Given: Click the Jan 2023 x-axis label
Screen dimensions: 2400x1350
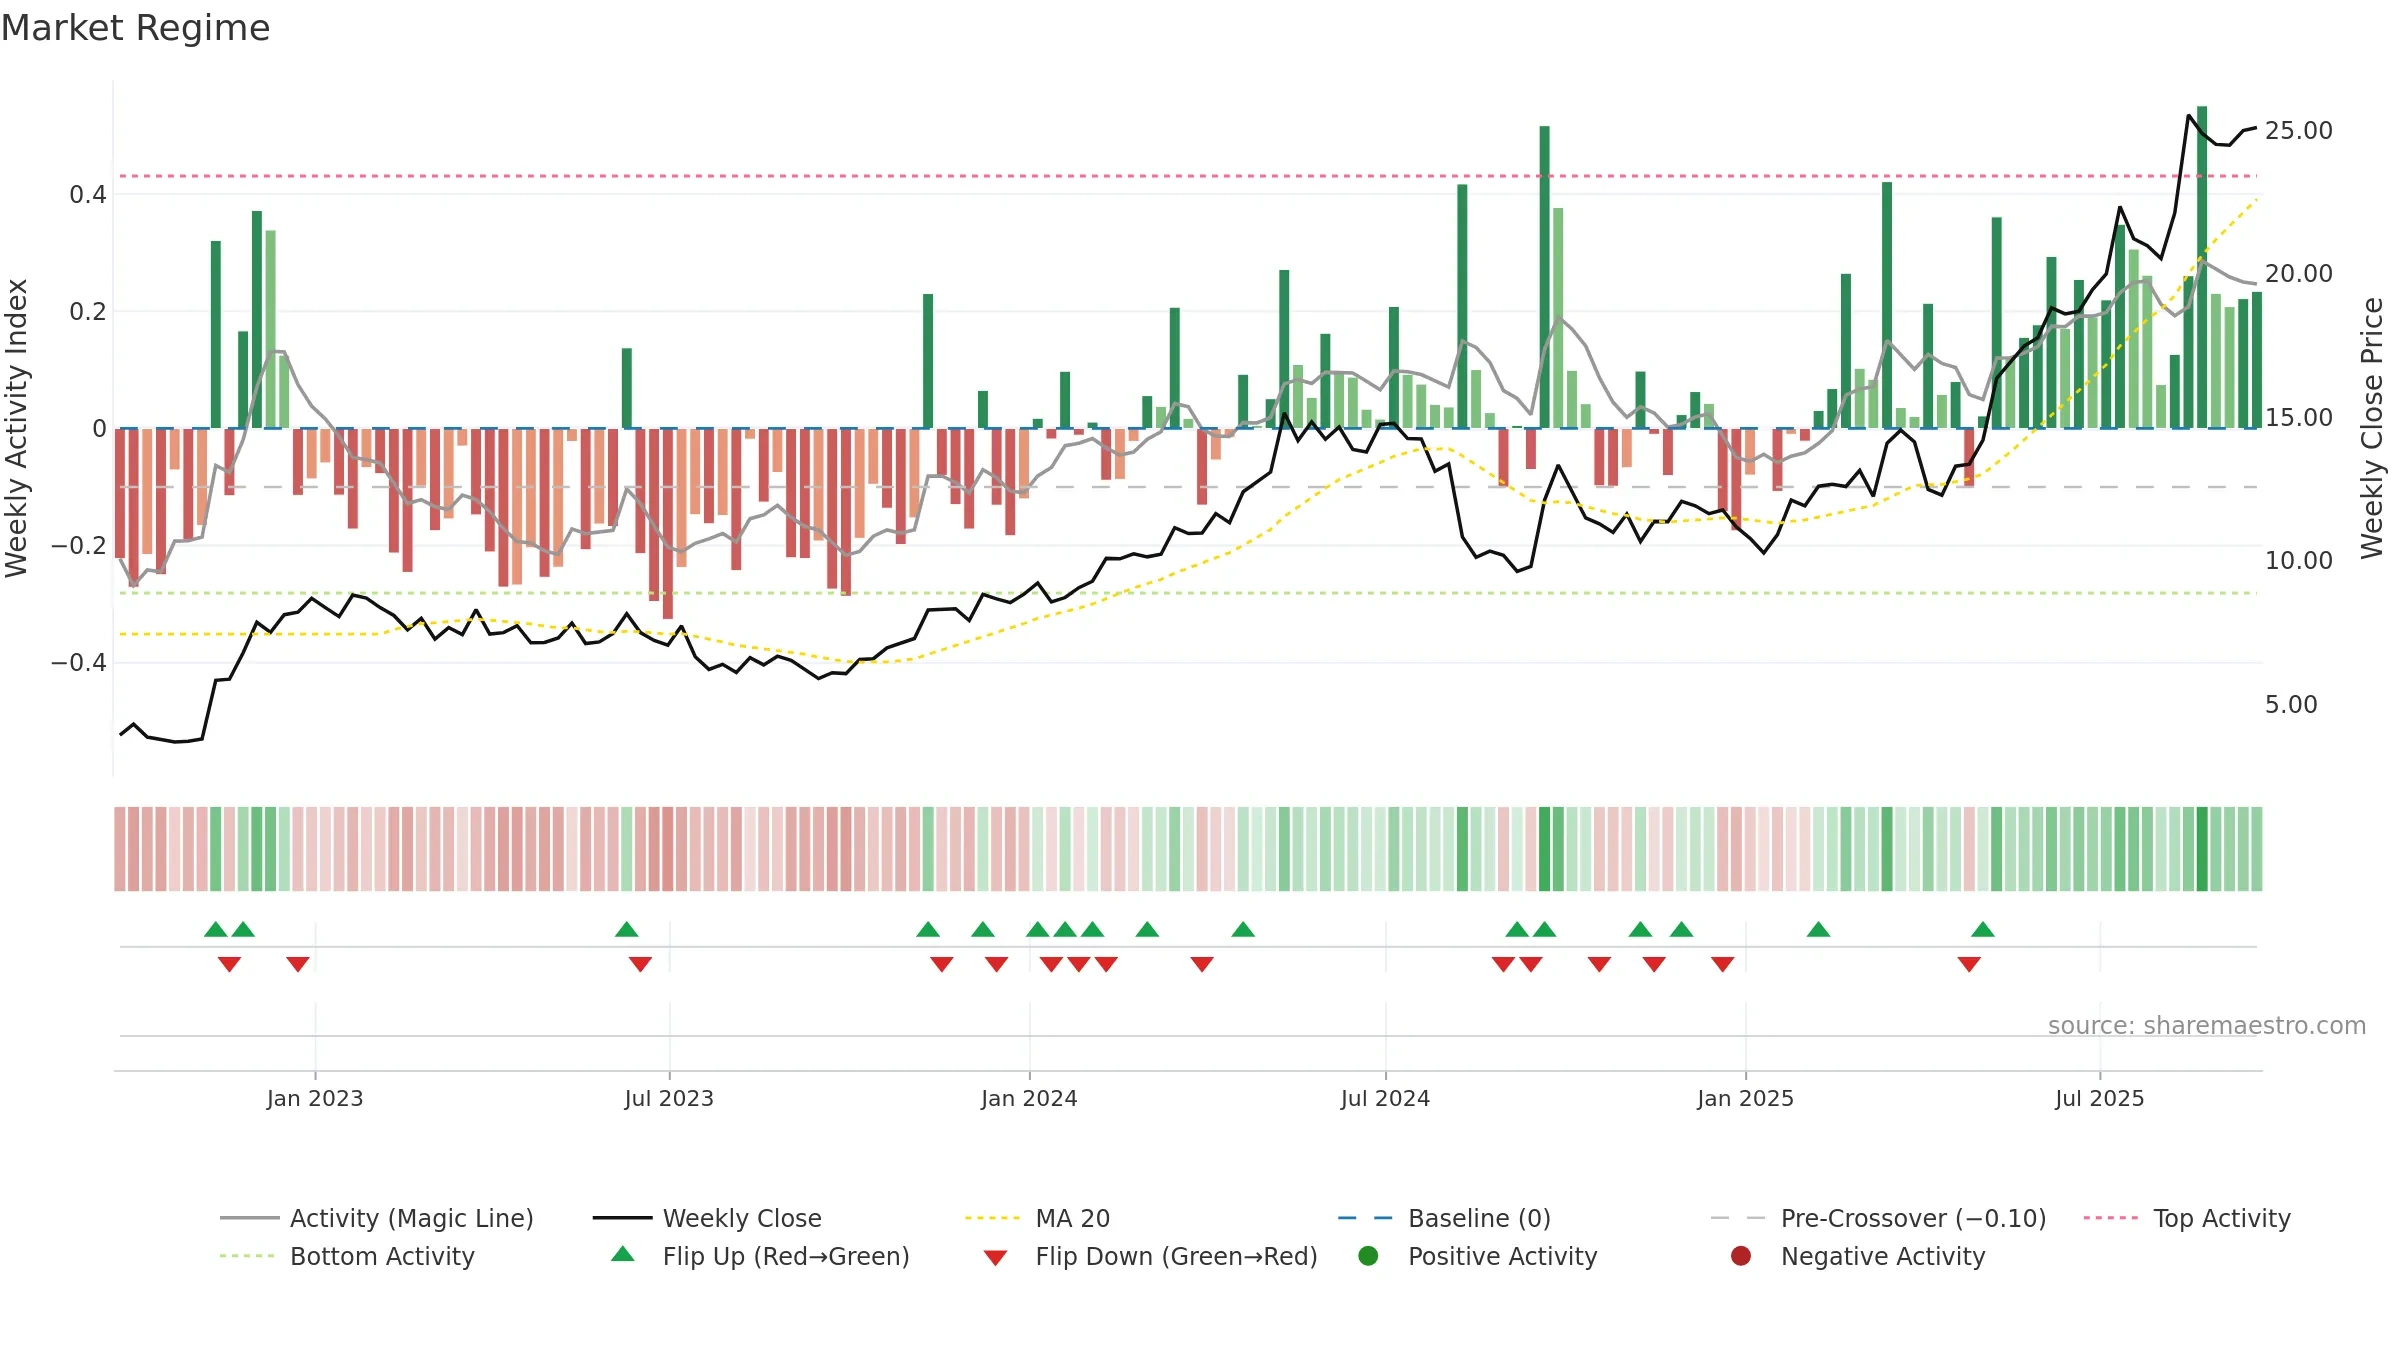Looking at the screenshot, I should (x=315, y=1099).
